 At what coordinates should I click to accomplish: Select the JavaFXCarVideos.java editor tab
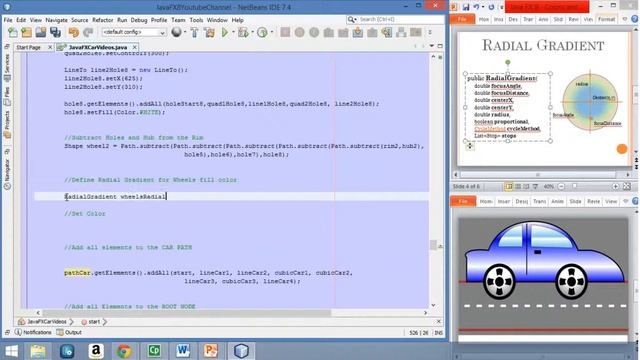(98, 47)
